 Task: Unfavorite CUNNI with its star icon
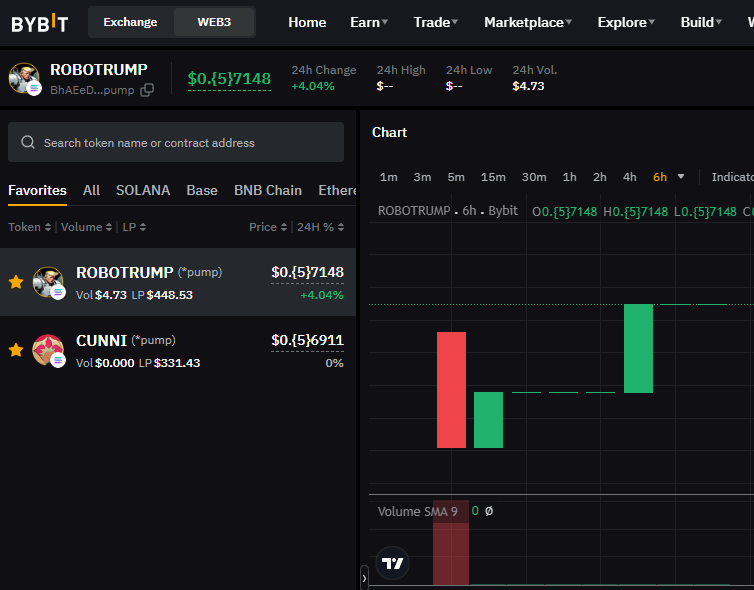tap(16, 350)
